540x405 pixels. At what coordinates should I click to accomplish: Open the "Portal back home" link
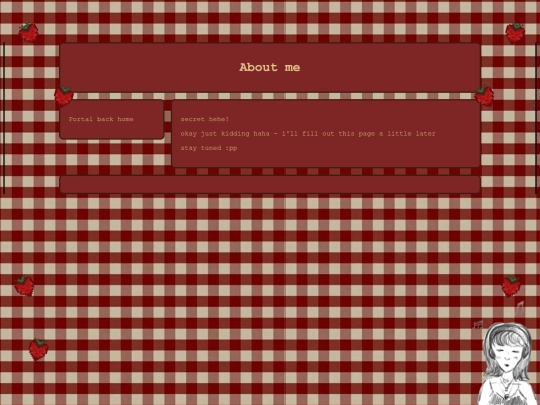(101, 119)
